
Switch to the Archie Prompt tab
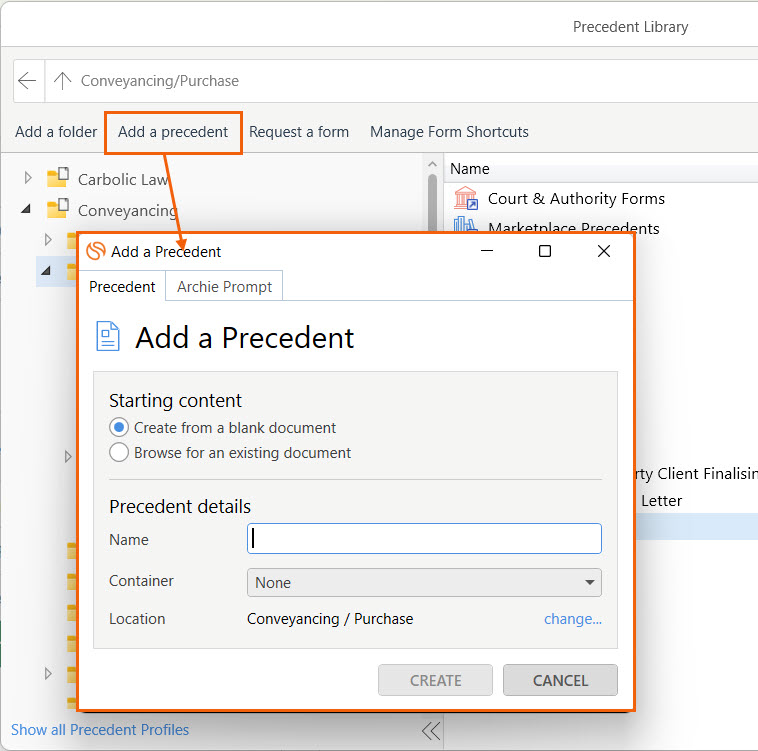(x=224, y=286)
